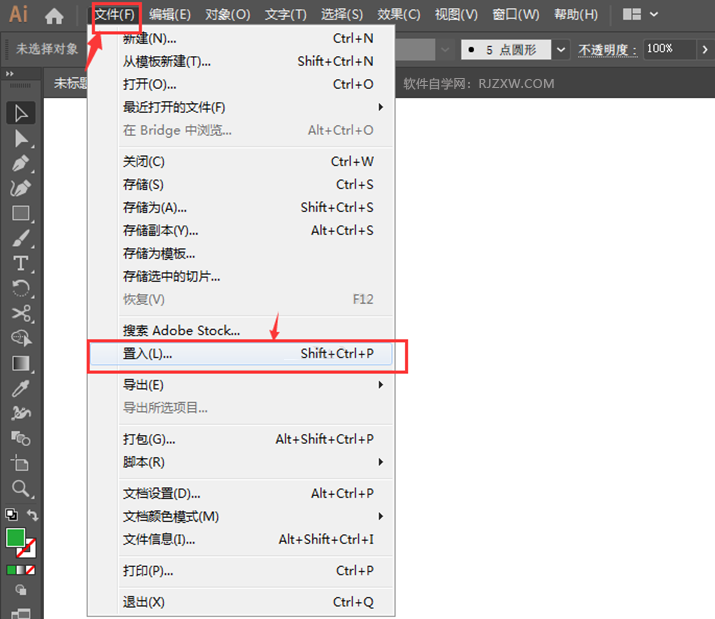The image size is (715, 619).
Task: Open the workspace layout switcher dropdown
Action: point(640,15)
